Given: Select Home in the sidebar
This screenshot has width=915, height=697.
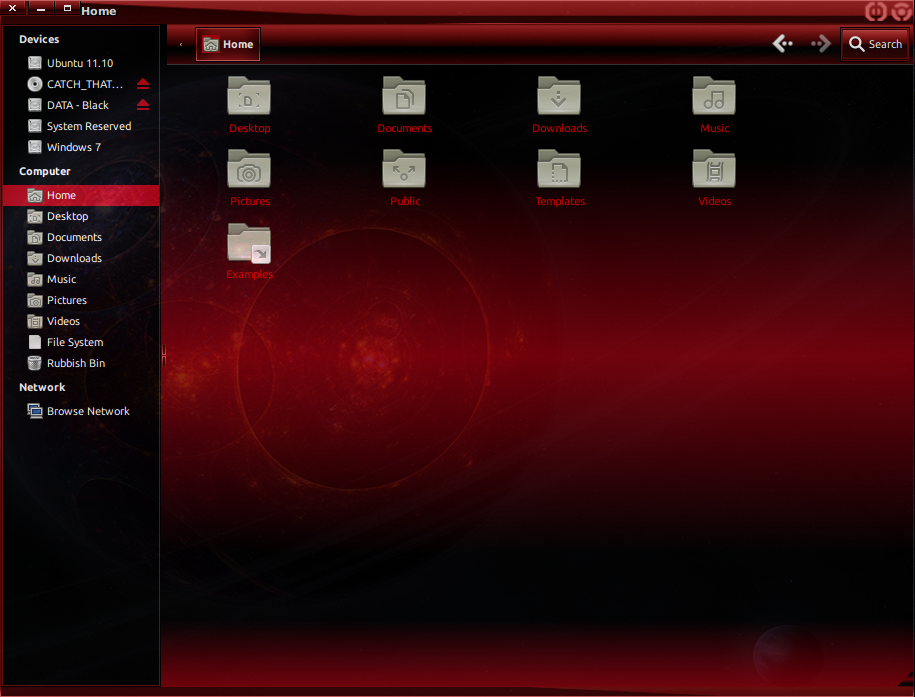Looking at the screenshot, I should [81, 195].
